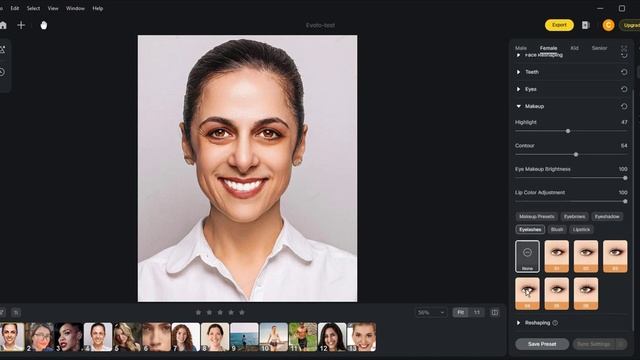Screen dimensions: 640x360
Task: Rate photo with the third star
Action: click(x=220, y=312)
